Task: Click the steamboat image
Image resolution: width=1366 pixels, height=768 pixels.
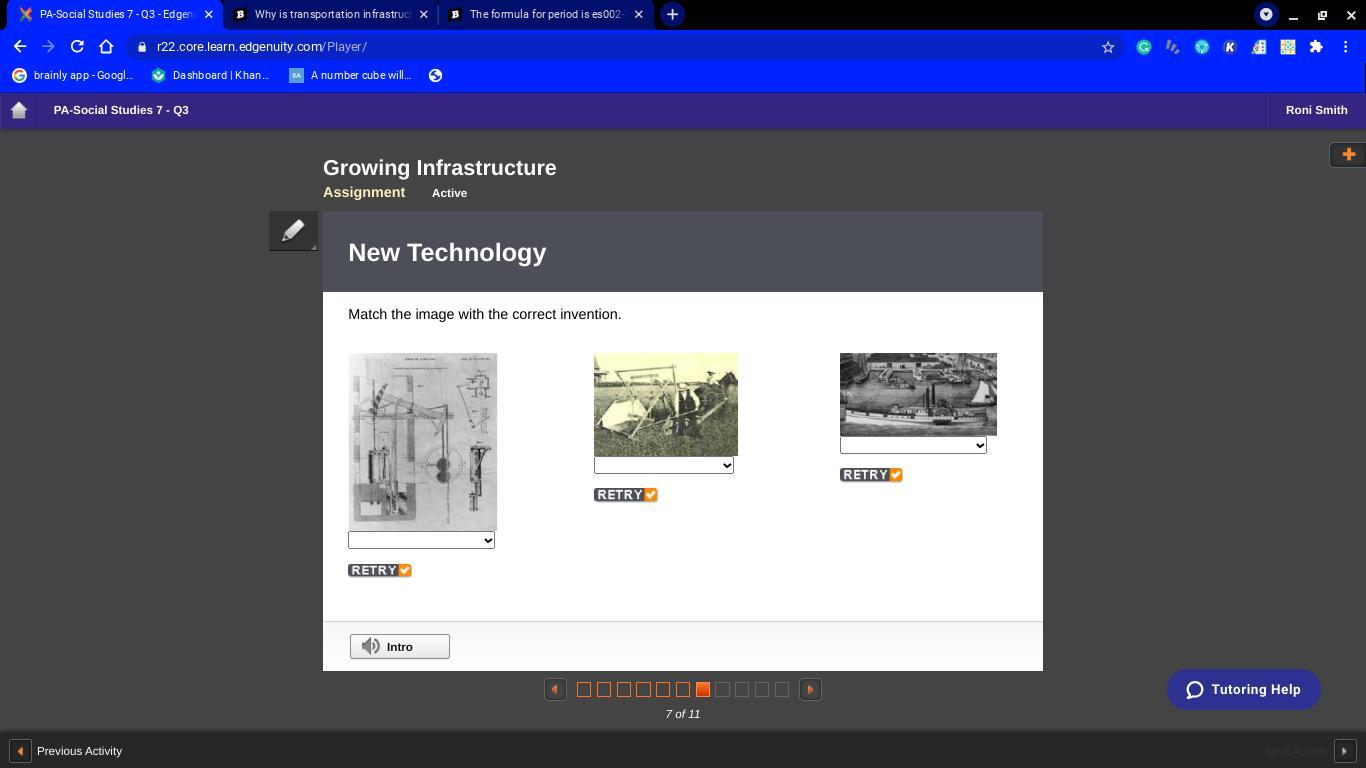Action: 918,394
